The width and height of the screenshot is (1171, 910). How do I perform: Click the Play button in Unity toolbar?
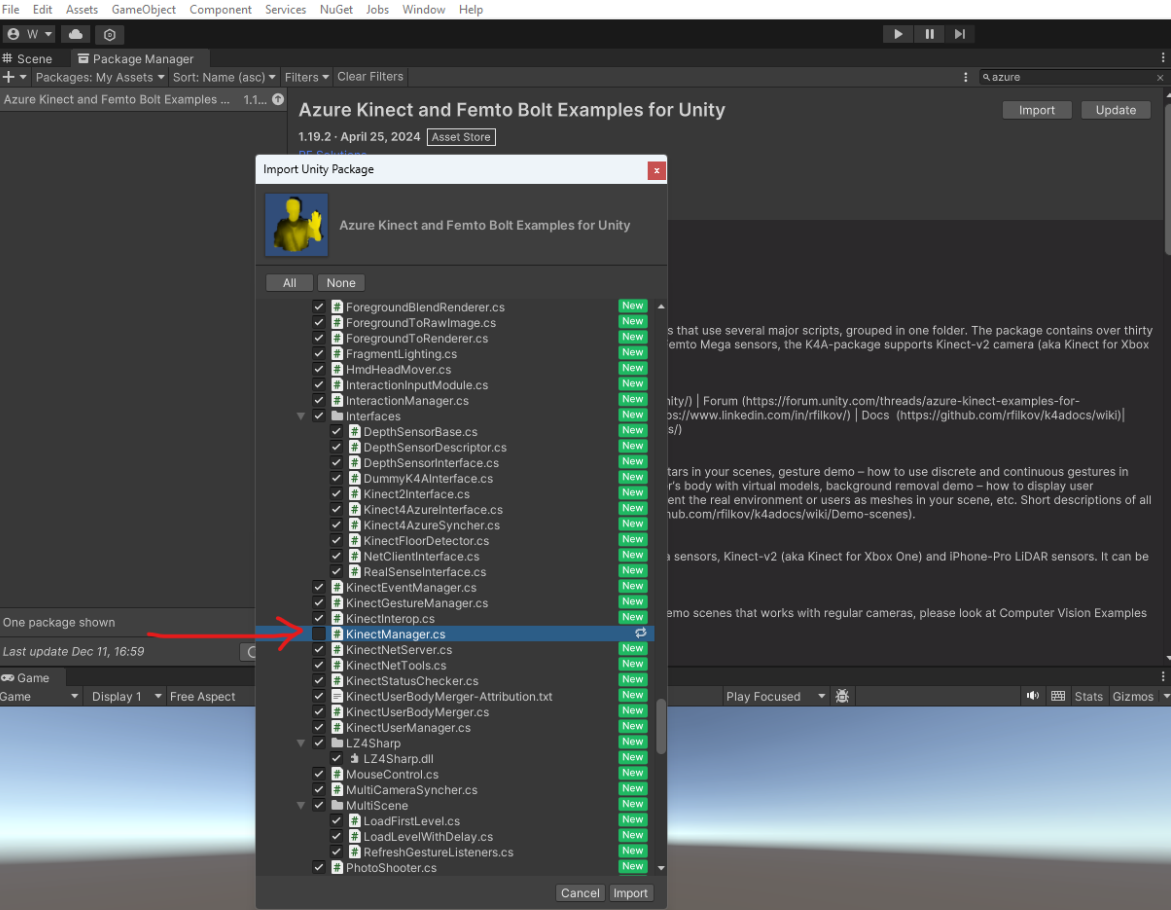tap(898, 34)
